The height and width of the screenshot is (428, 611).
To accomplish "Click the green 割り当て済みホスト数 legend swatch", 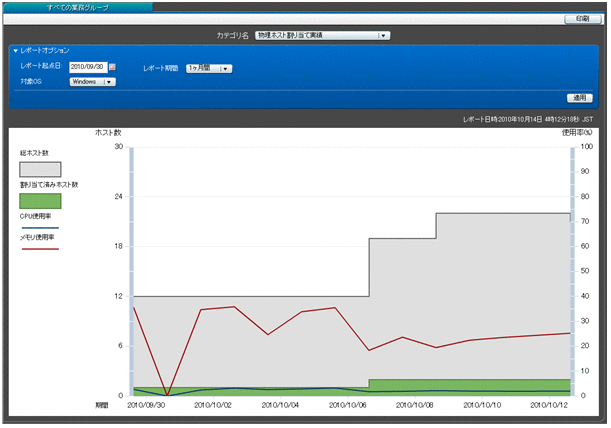I will point(40,201).
